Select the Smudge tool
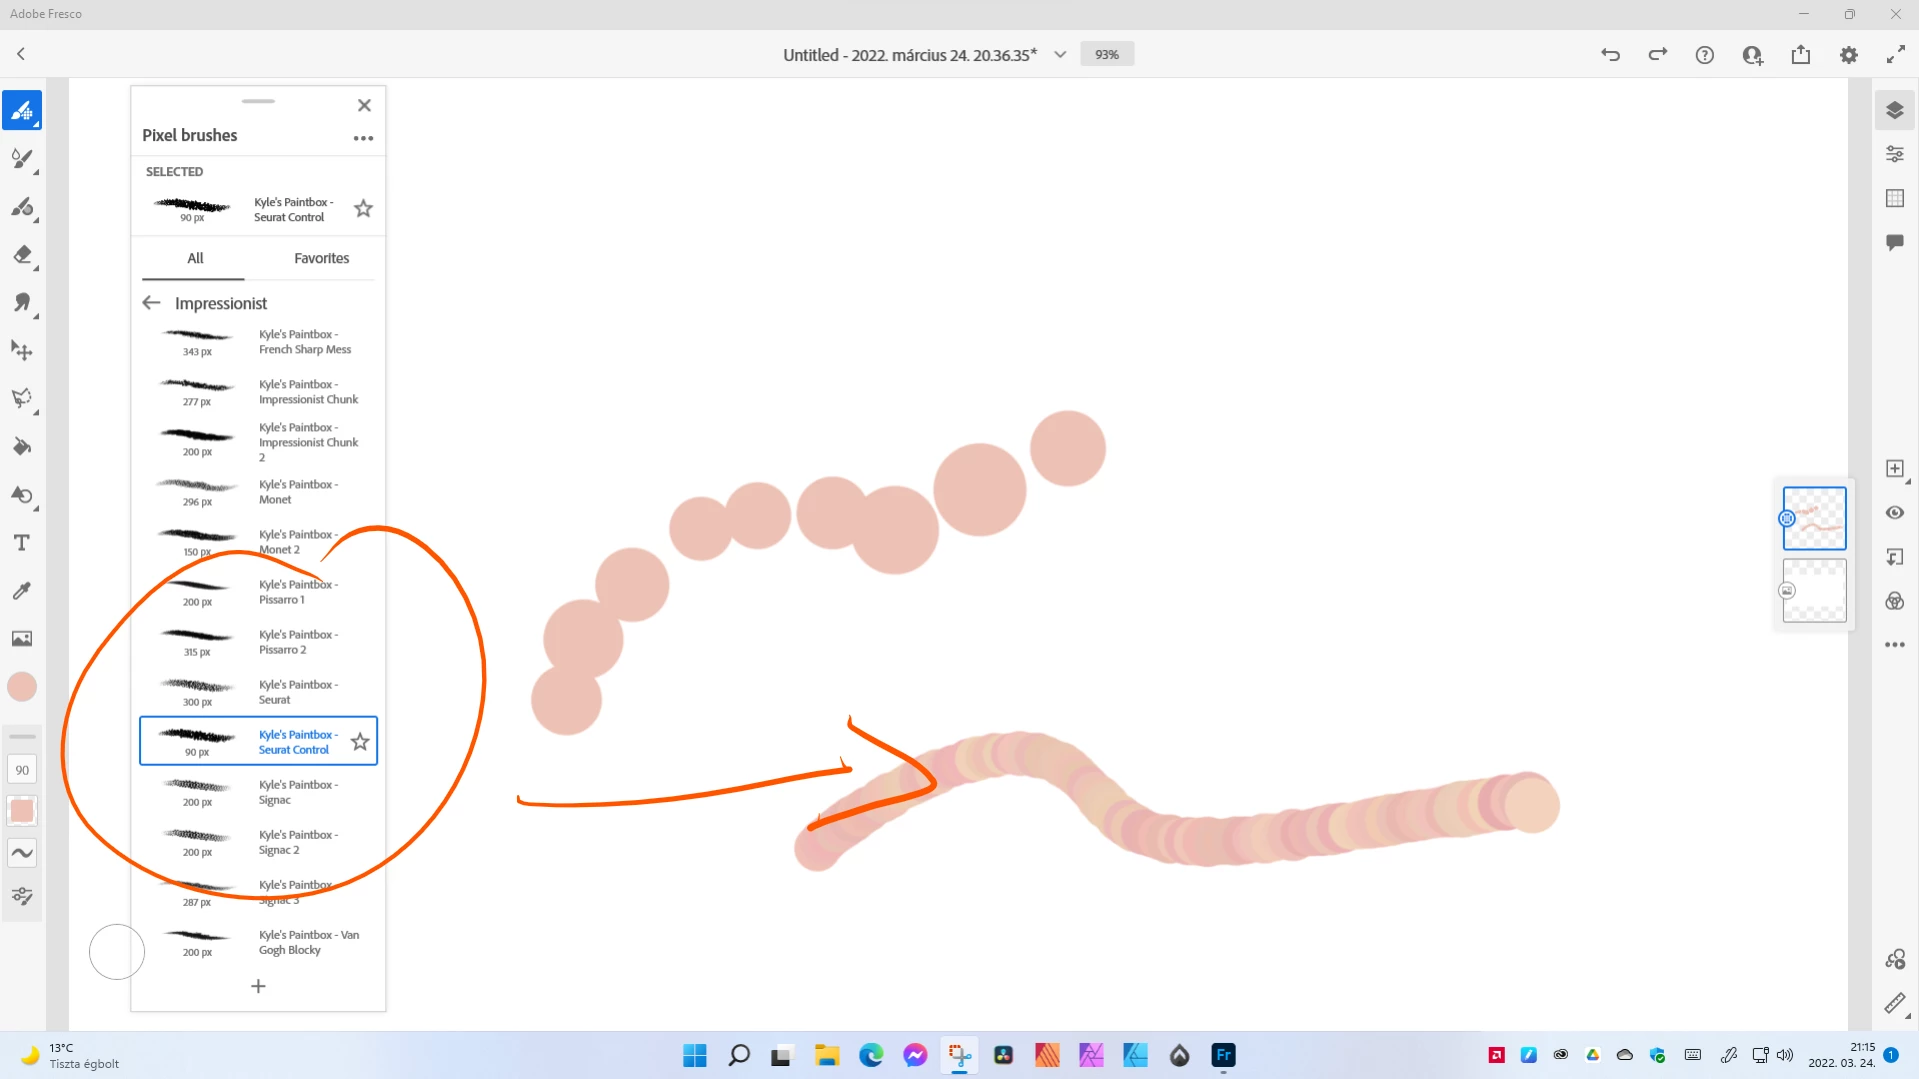 click(22, 303)
